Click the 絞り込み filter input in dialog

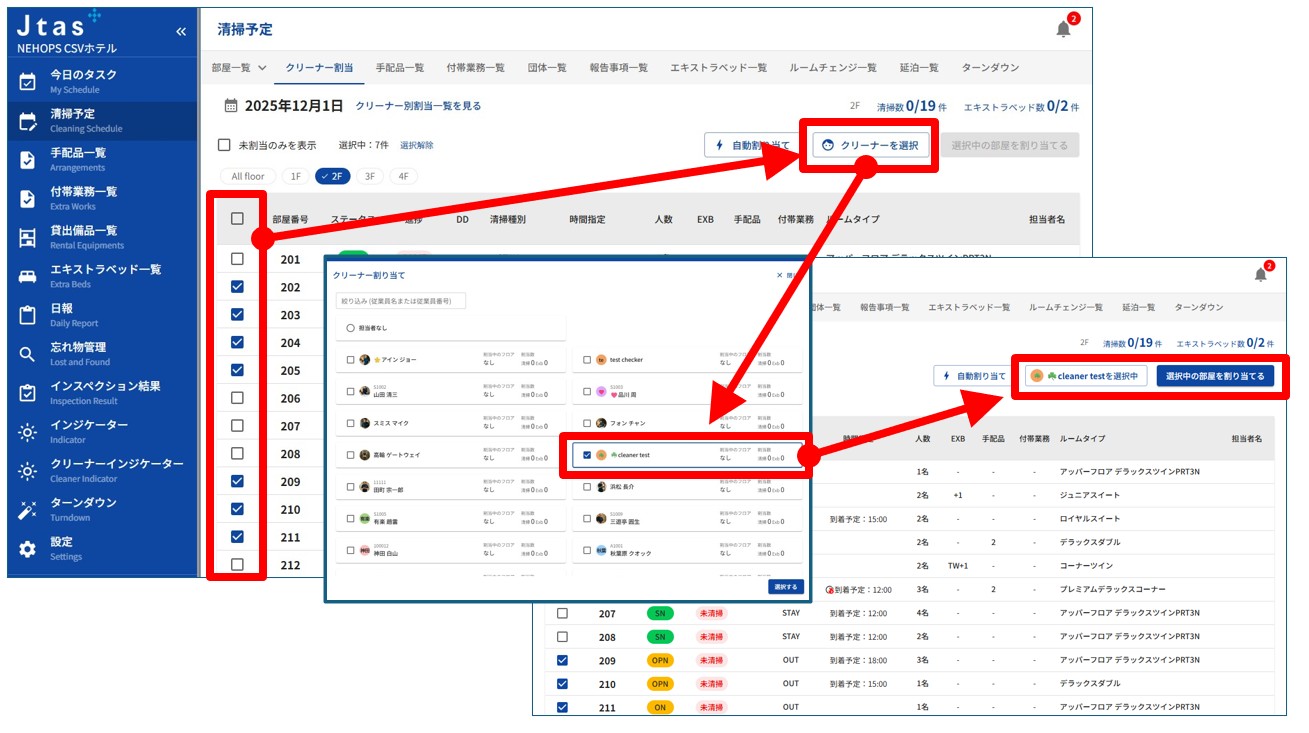point(401,300)
